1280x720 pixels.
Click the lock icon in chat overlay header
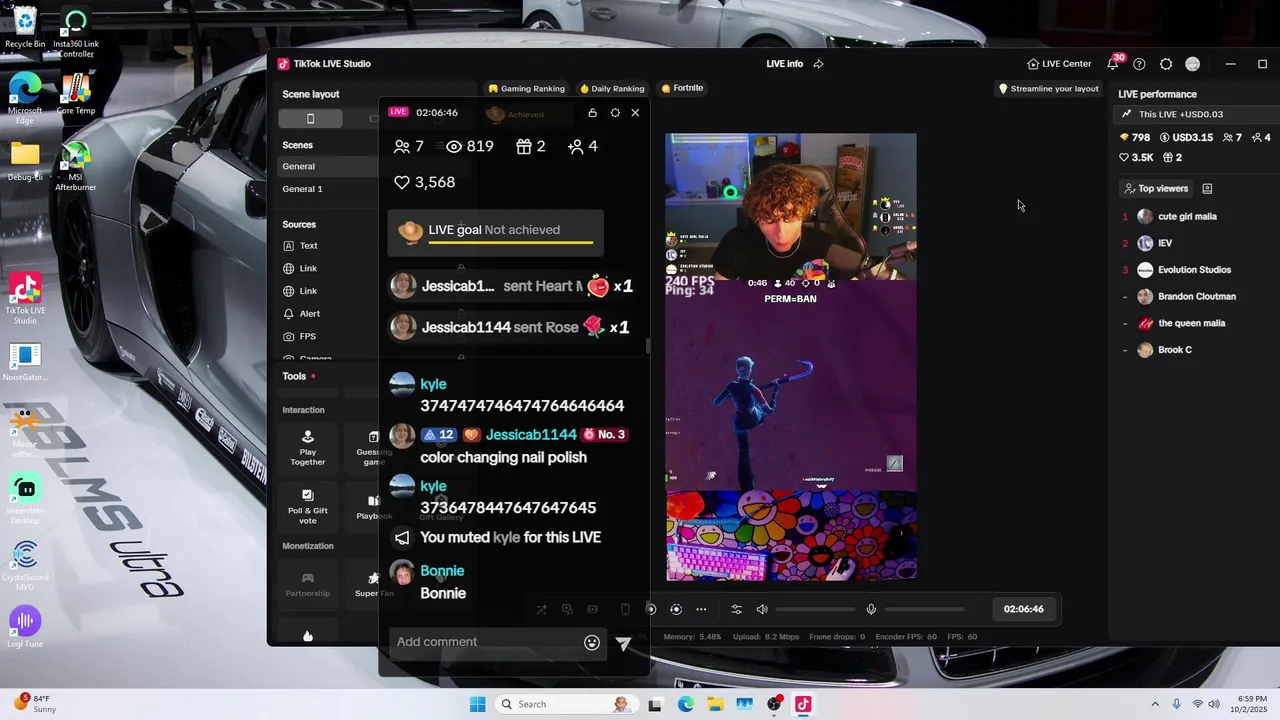tap(592, 113)
